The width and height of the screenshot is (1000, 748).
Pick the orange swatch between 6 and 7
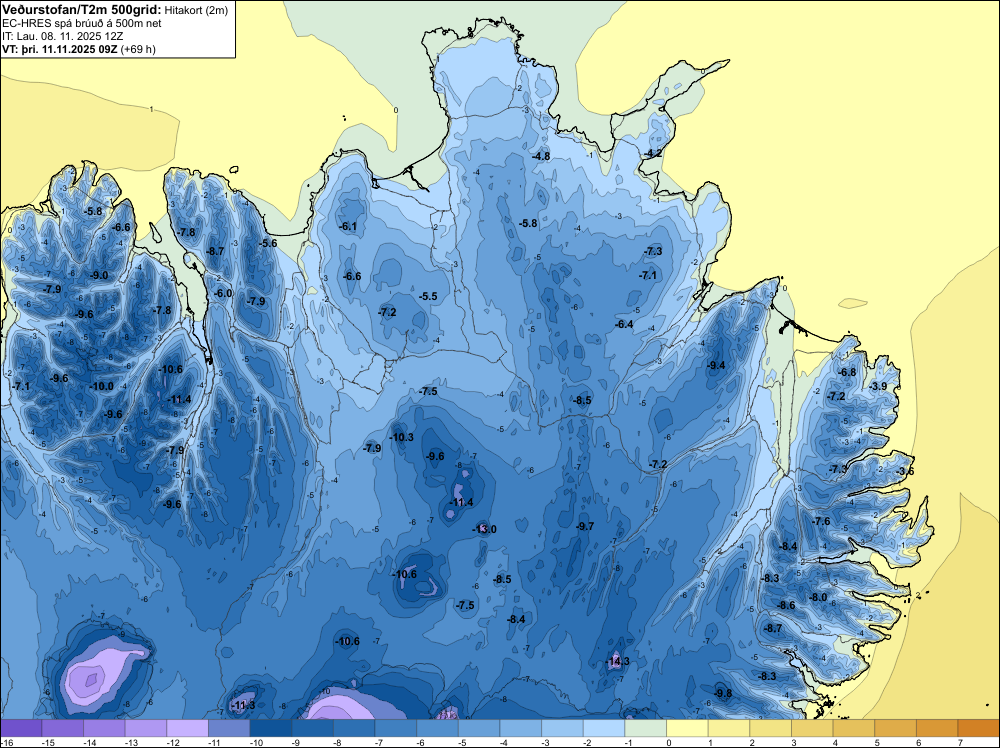[x=938, y=728]
